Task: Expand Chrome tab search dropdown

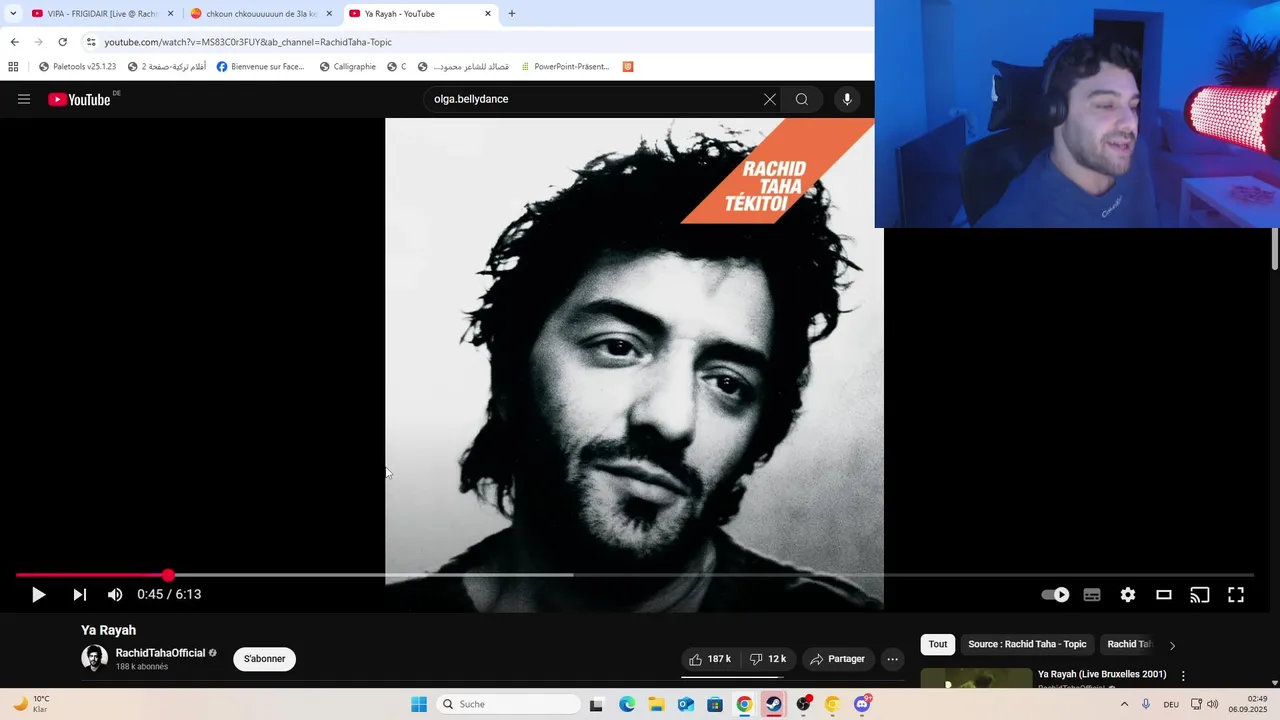Action: point(13,14)
